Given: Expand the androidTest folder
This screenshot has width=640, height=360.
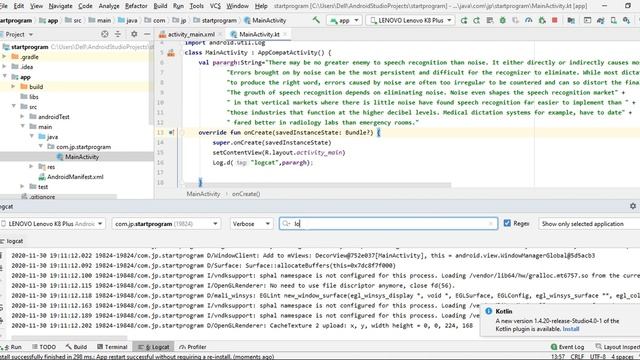Looking at the screenshot, I should (x=22, y=117).
